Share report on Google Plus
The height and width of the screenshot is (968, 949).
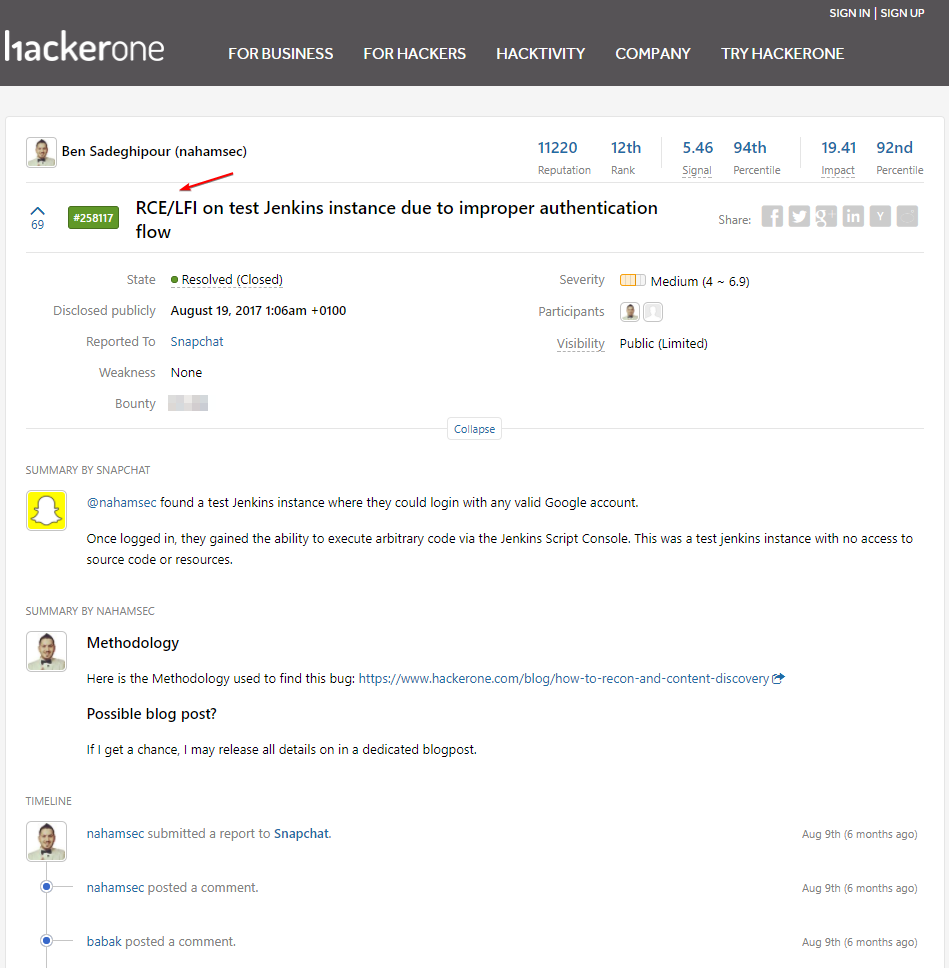pos(826,216)
